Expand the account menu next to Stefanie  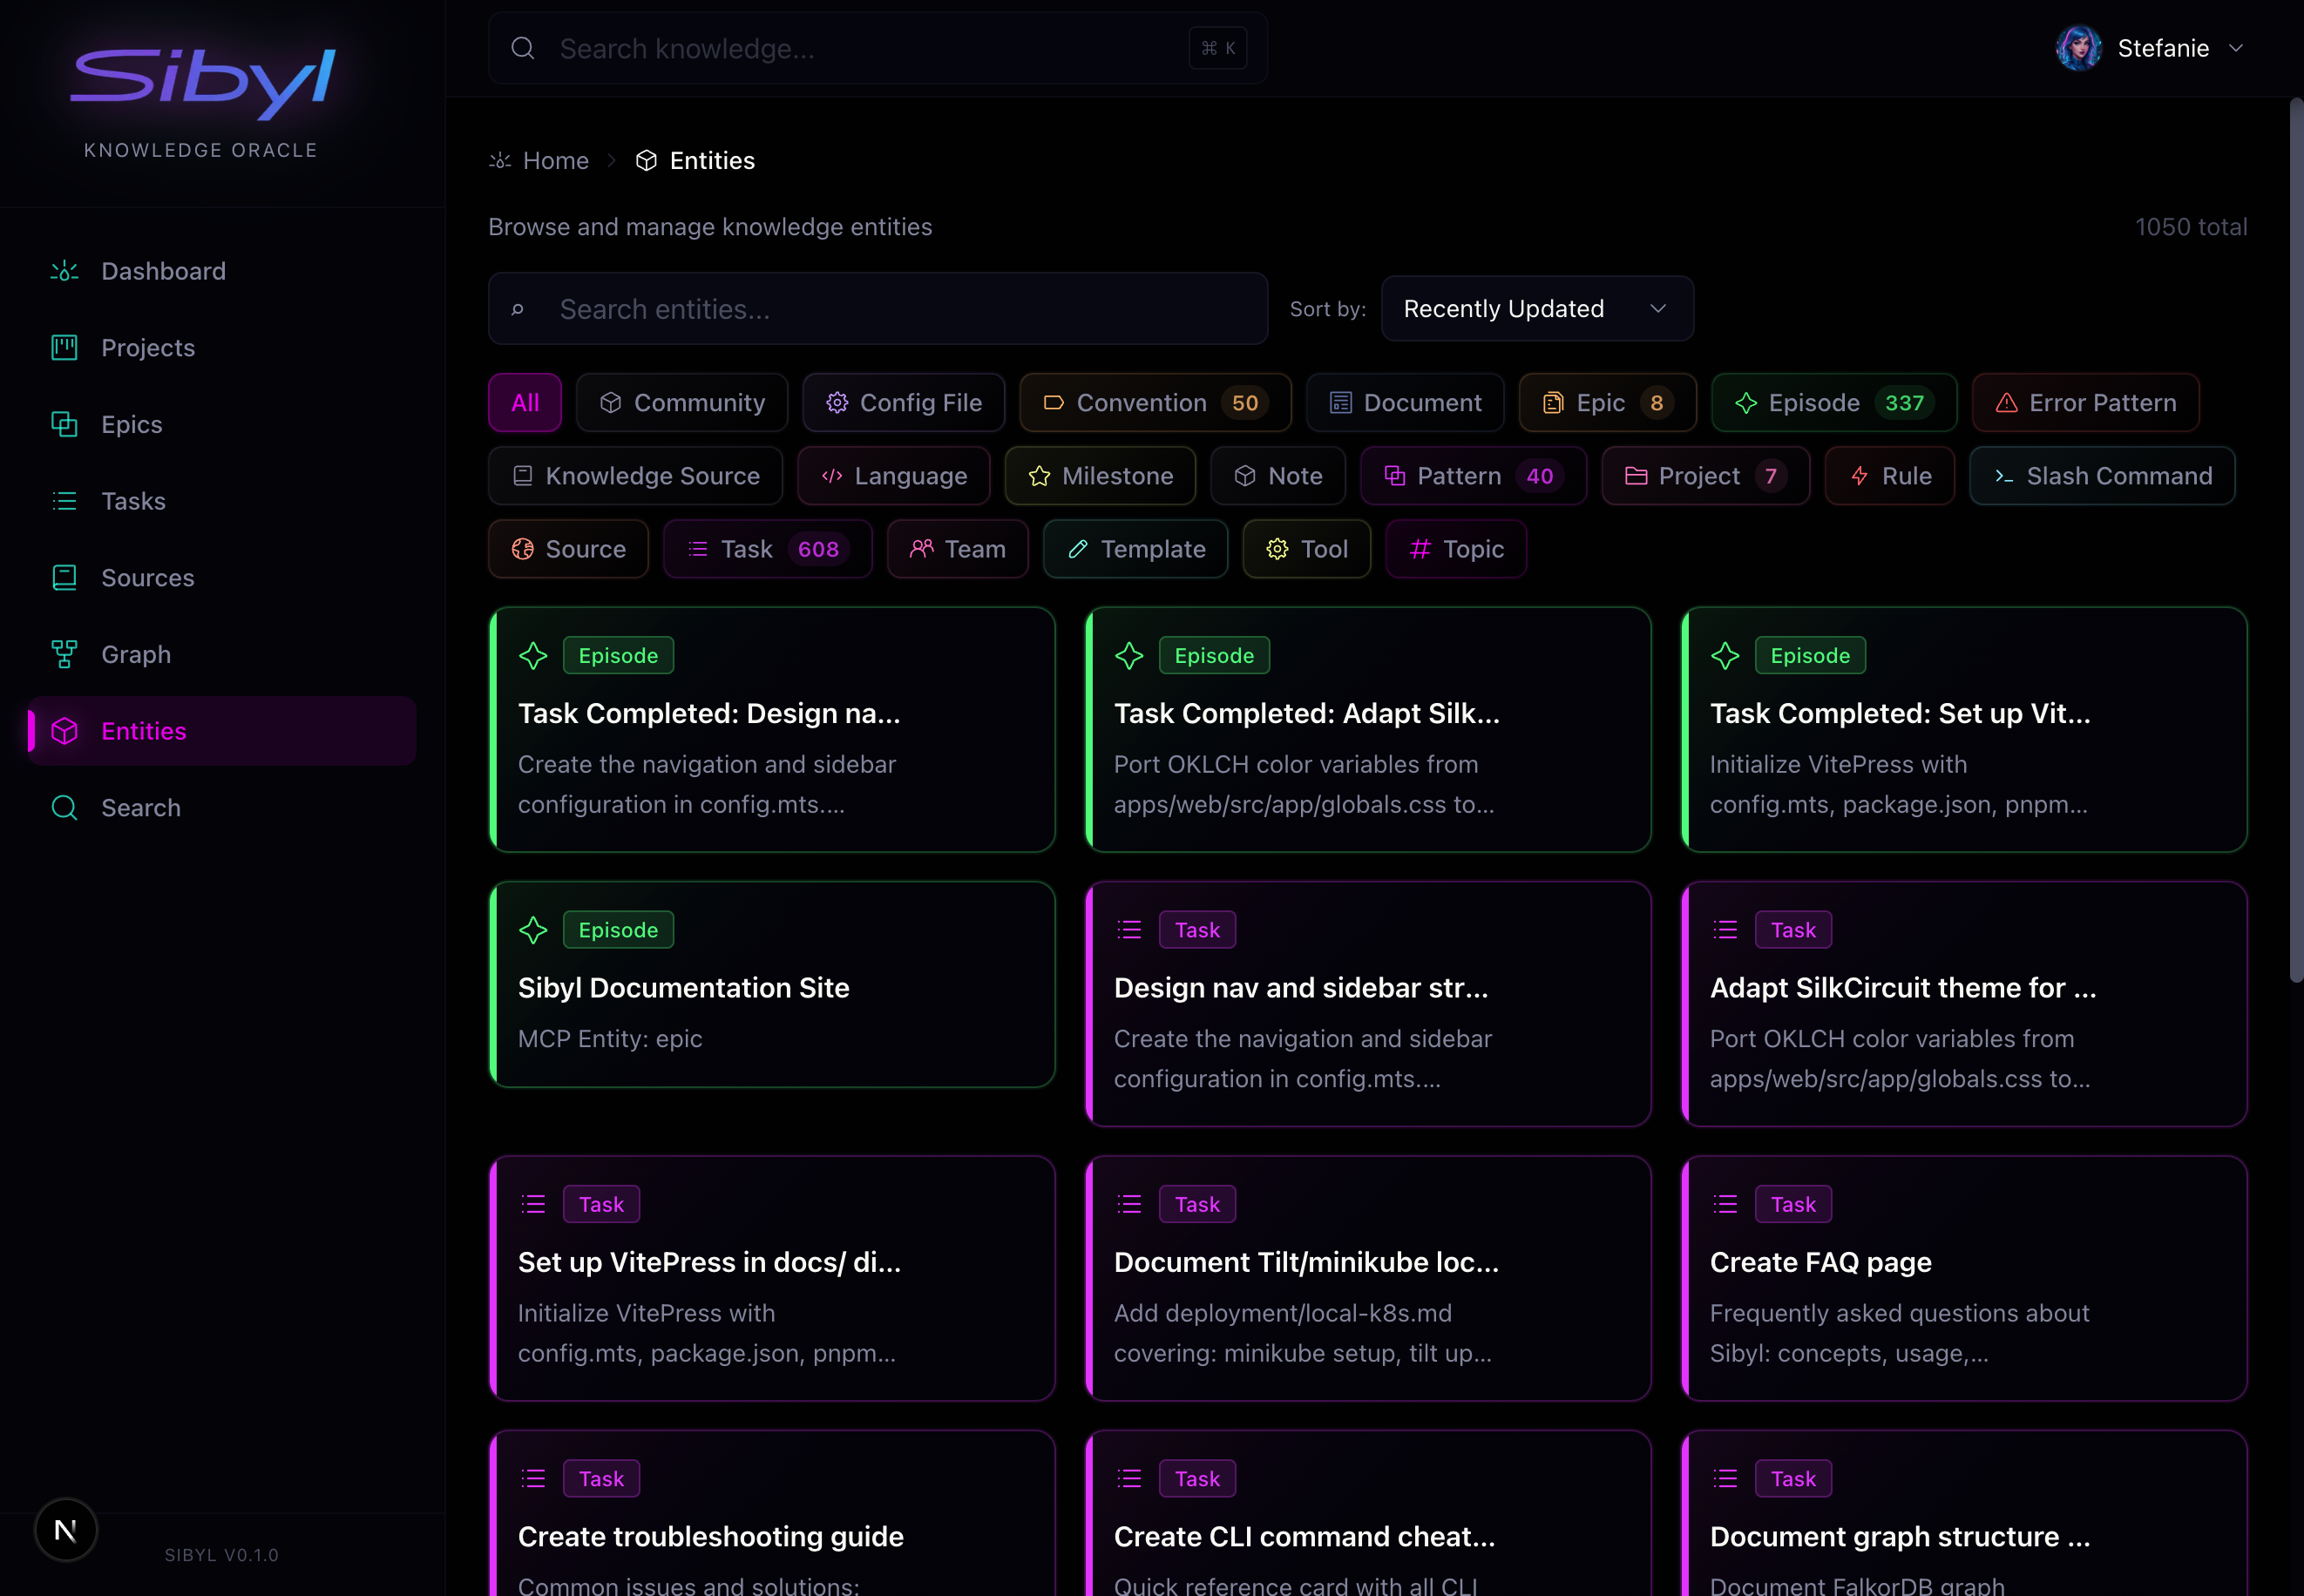tap(2237, 47)
